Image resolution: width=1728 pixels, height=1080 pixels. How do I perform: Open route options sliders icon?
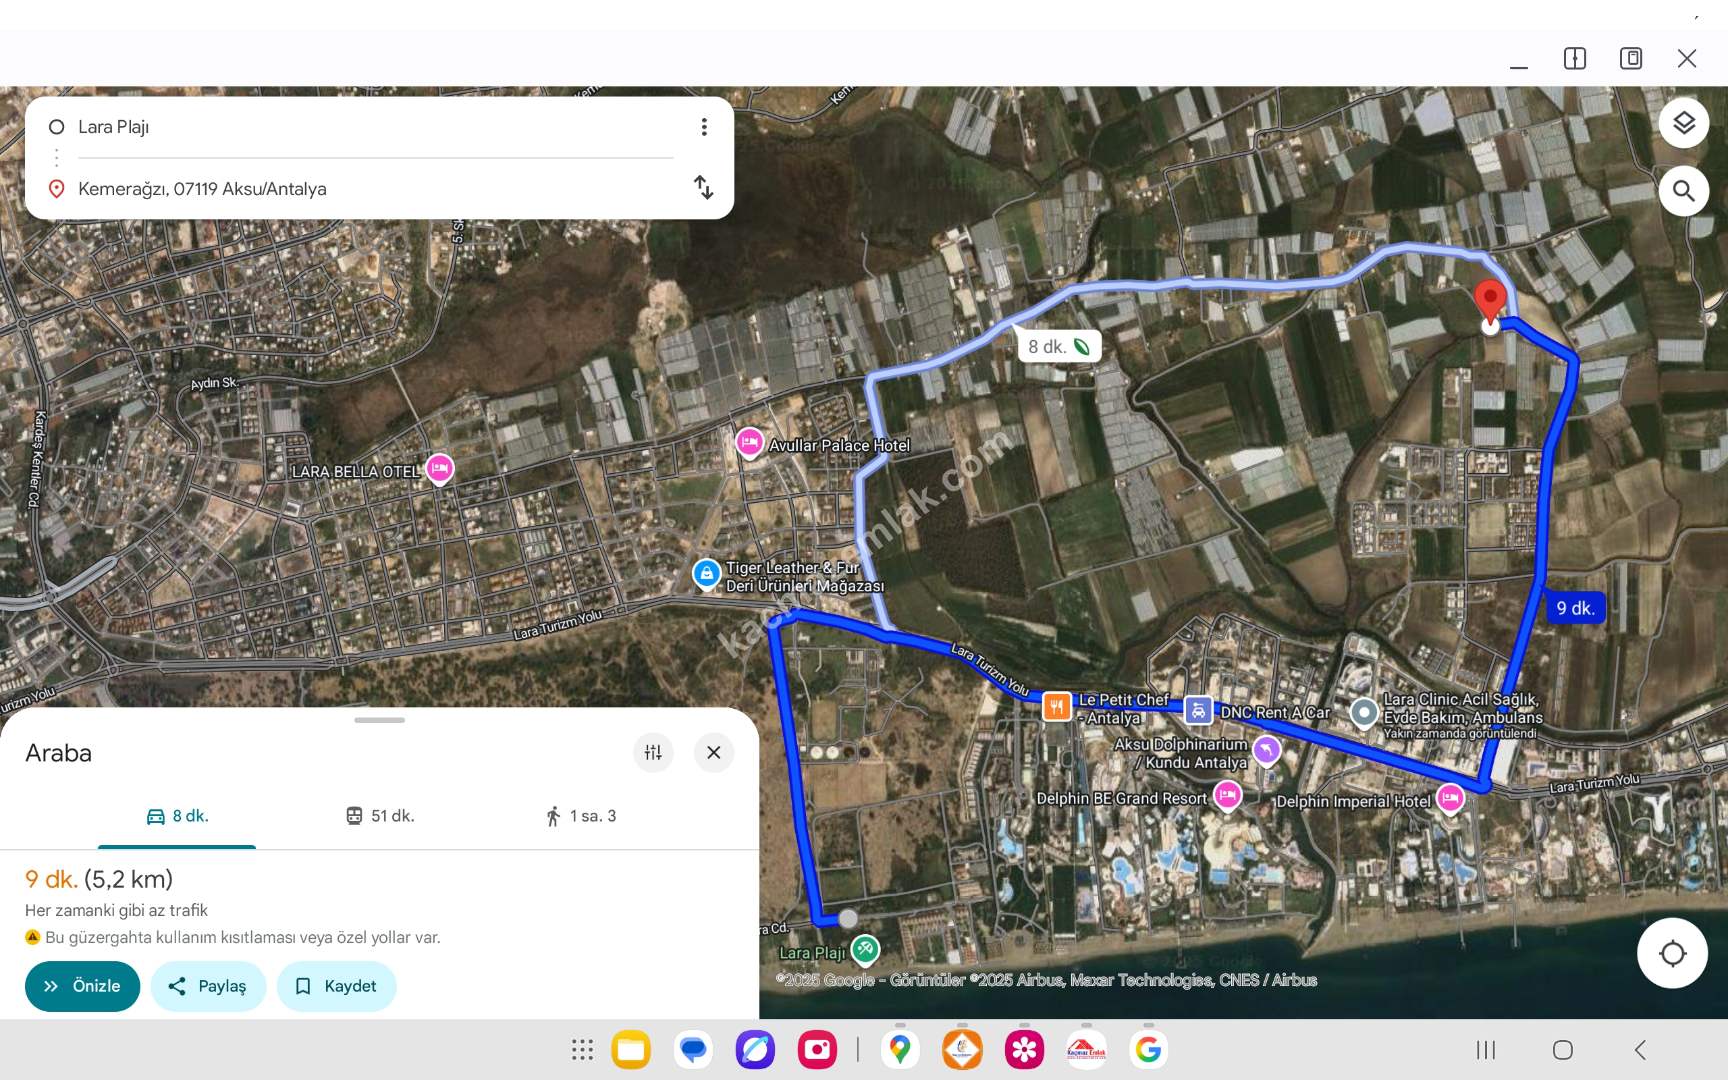(x=653, y=753)
